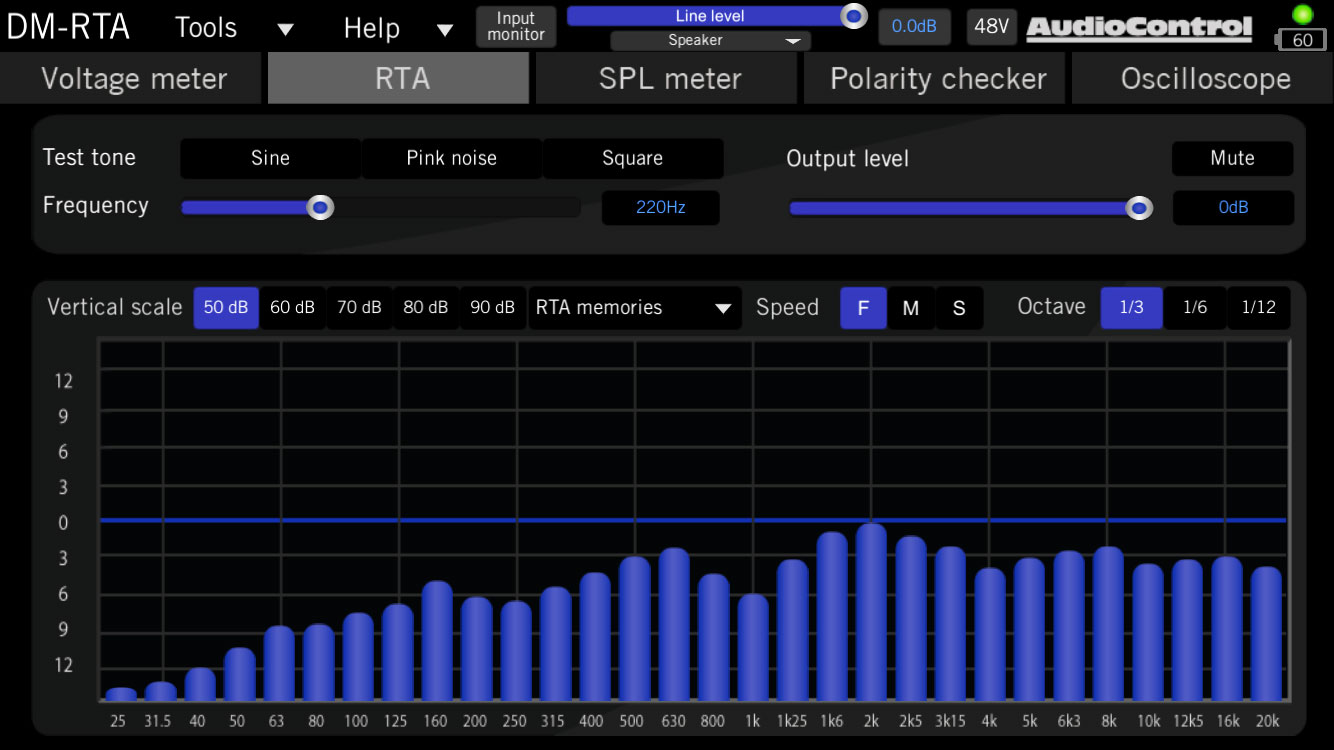Click the 31.5 axis label
Image resolution: width=1334 pixels, height=750 pixels.
click(x=160, y=721)
